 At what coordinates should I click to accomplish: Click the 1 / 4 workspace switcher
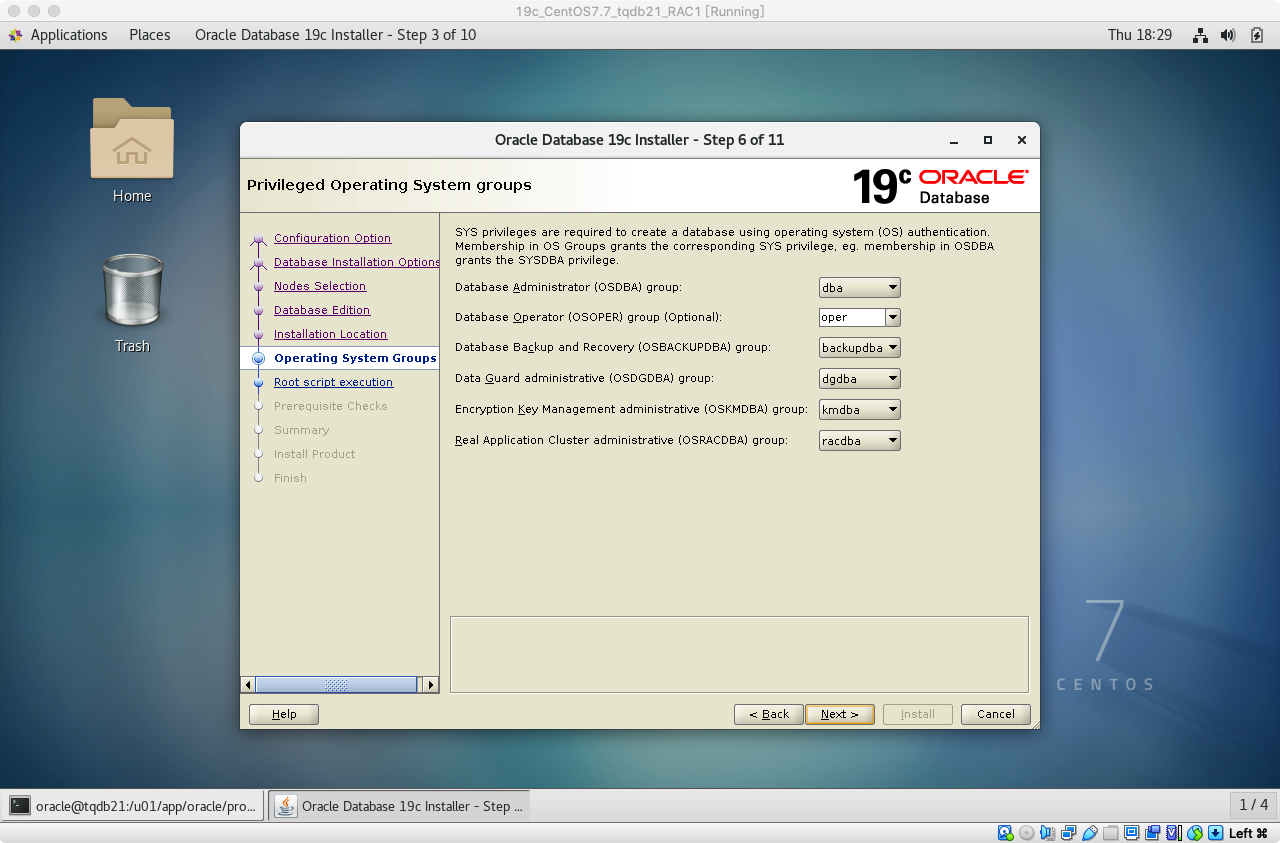pyautogui.click(x=1253, y=805)
